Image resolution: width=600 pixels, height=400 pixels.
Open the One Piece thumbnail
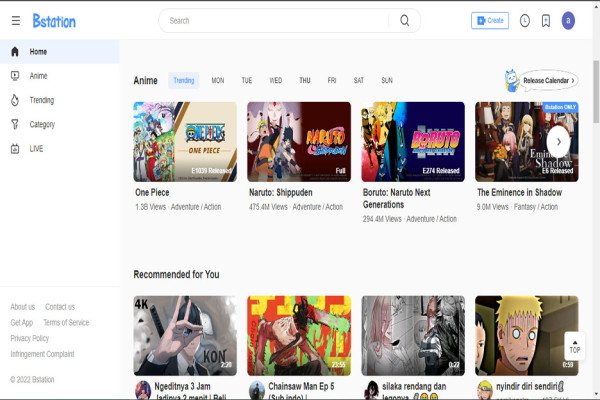[185, 142]
